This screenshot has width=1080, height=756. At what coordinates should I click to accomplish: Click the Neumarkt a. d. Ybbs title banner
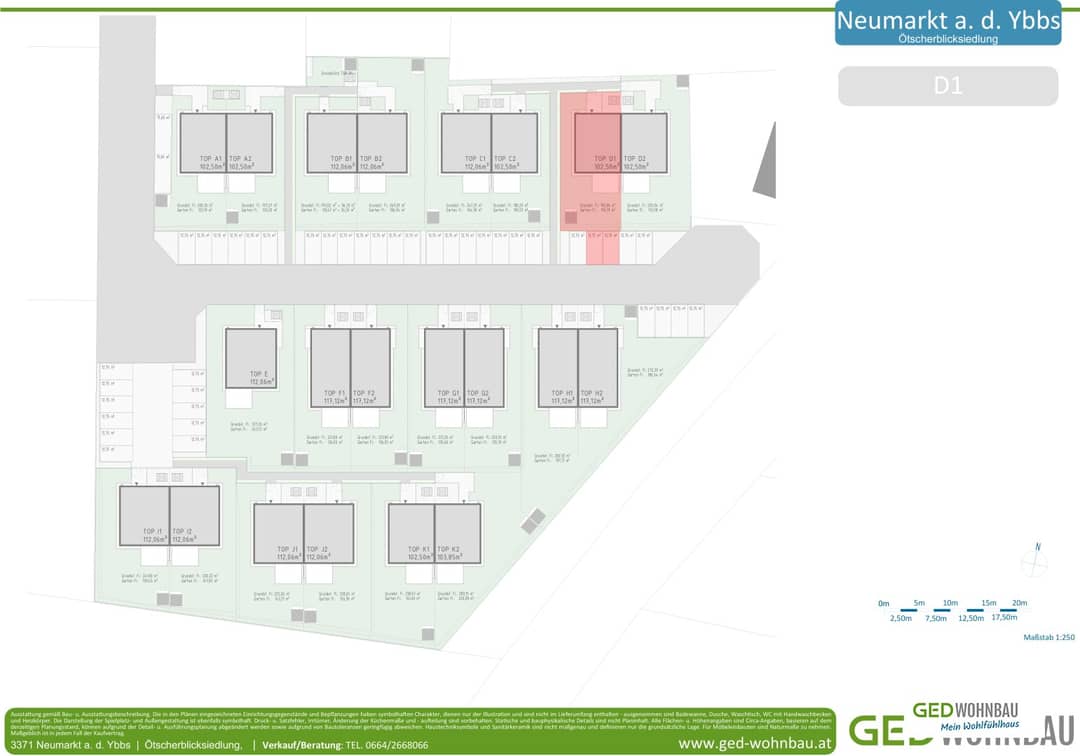(x=948, y=24)
